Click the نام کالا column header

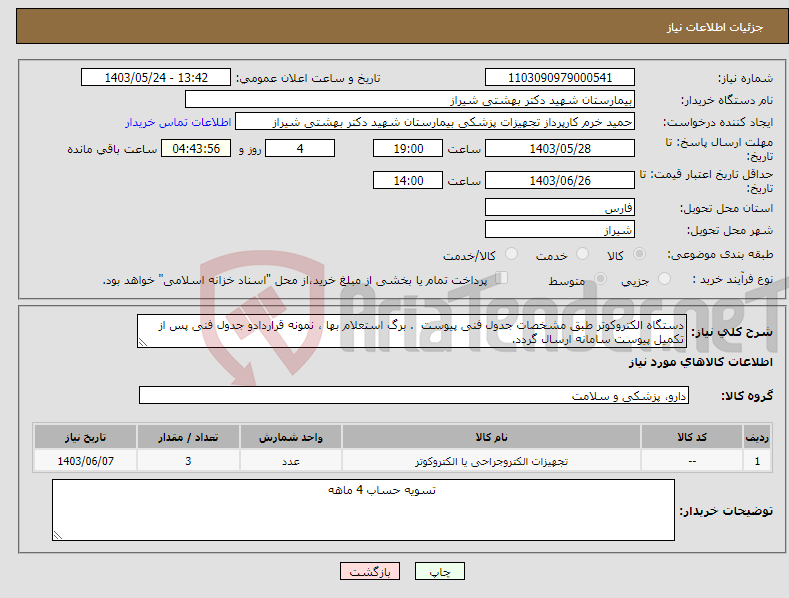click(x=491, y=437)
